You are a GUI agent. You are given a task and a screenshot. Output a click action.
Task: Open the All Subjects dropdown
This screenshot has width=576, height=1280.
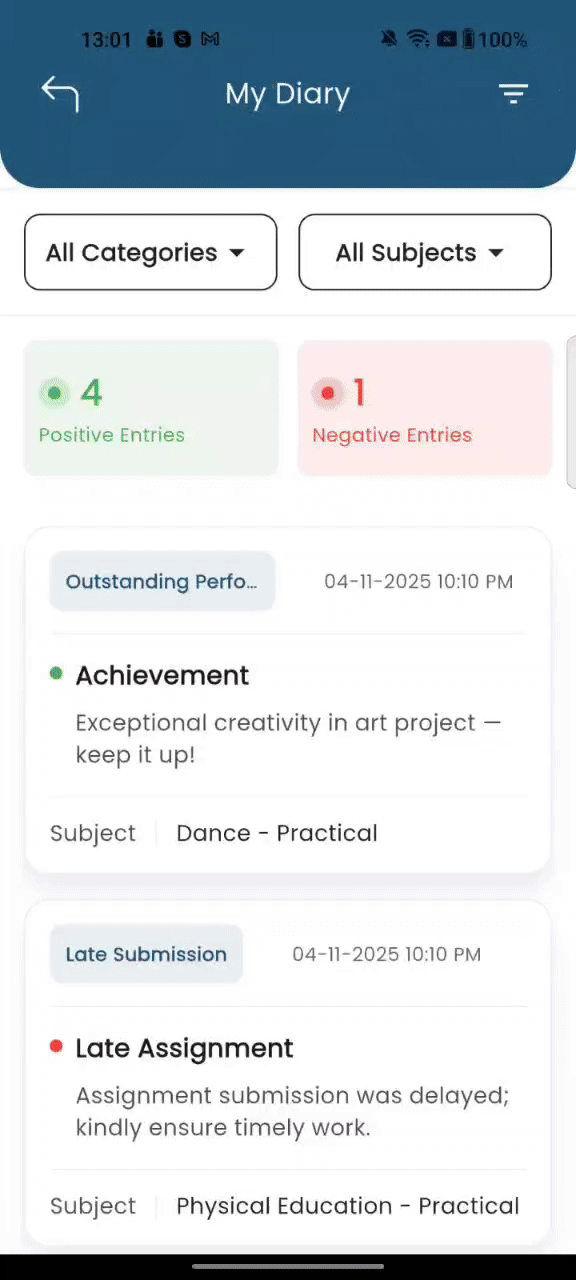tap(424, 252)
